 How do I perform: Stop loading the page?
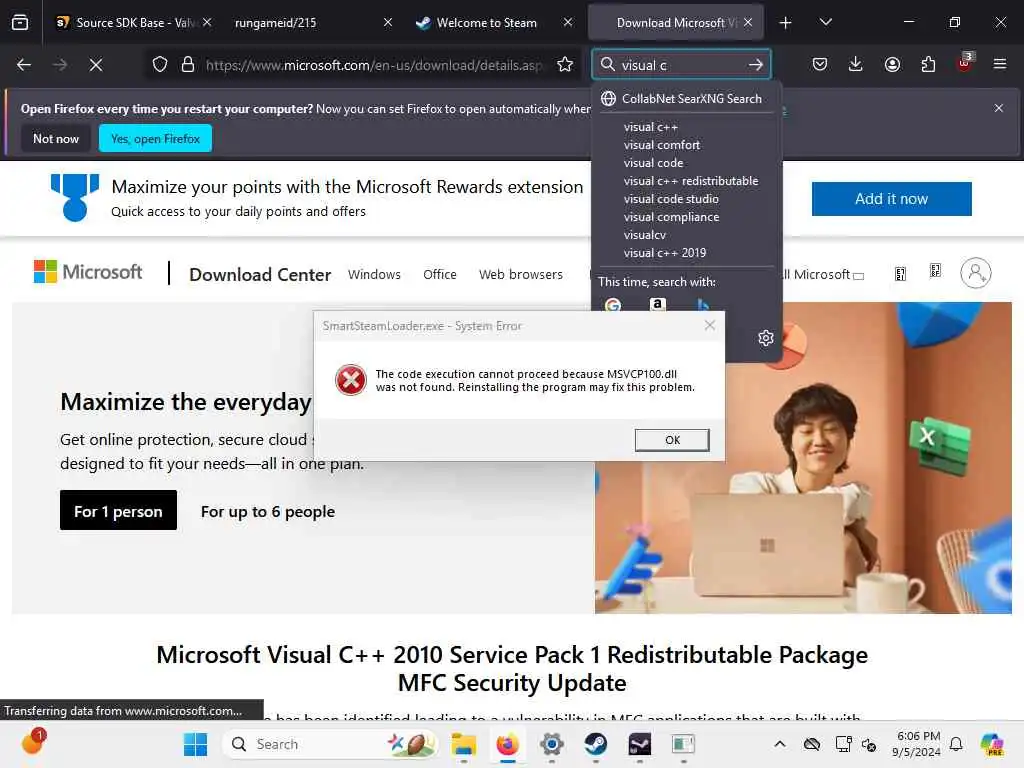[96, 65]
